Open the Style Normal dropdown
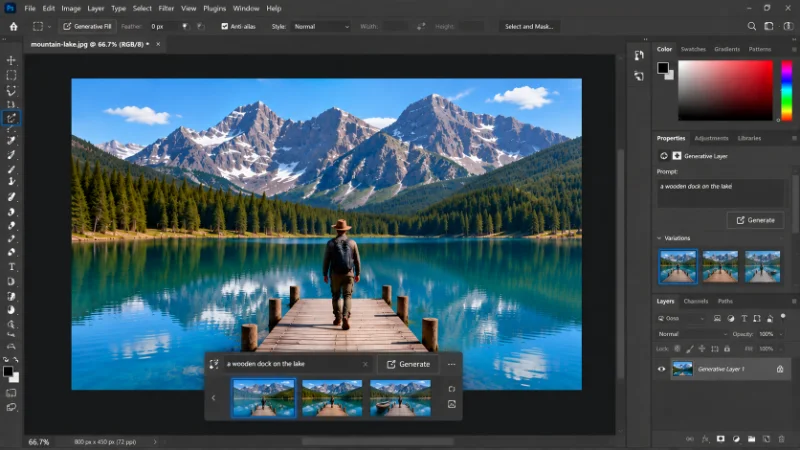Viewport: 800px width, 450px height. point(321,27)
